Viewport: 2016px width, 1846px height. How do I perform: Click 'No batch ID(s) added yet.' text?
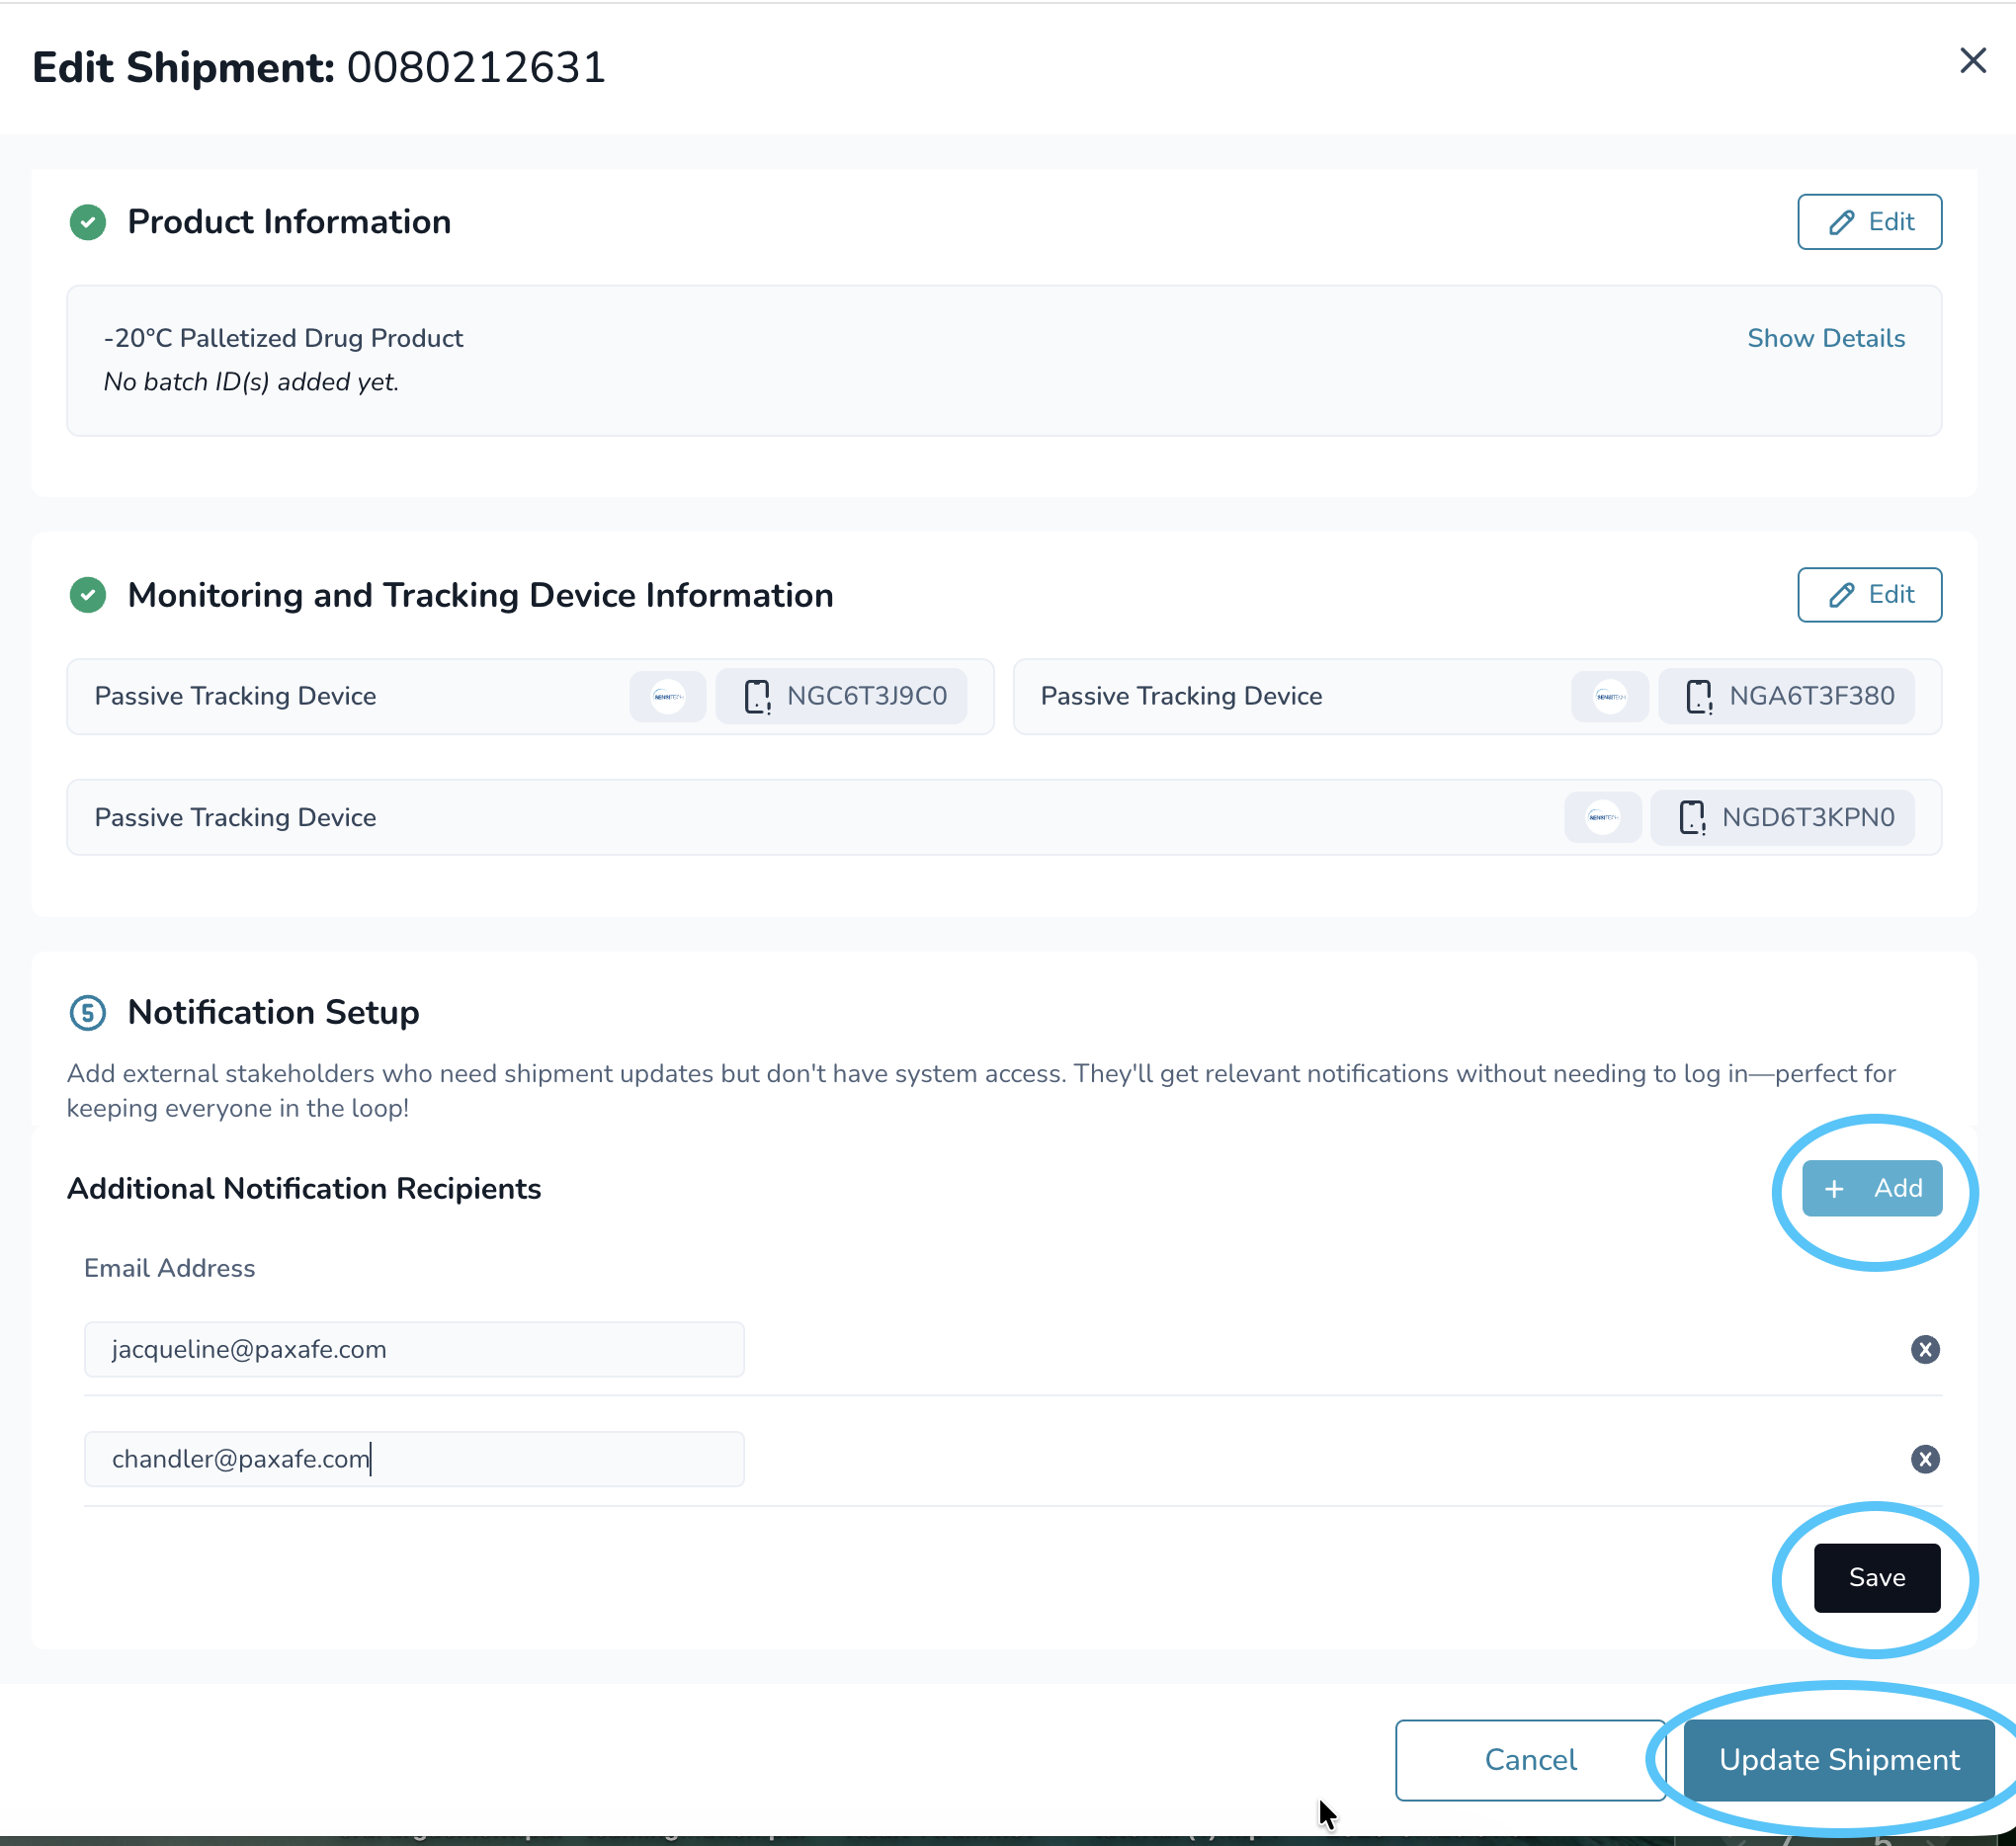point(251,382)
